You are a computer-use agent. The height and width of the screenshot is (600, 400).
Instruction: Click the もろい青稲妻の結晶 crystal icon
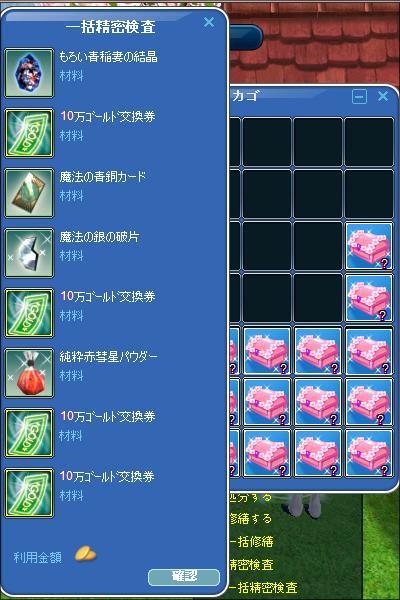pos(29,73)
